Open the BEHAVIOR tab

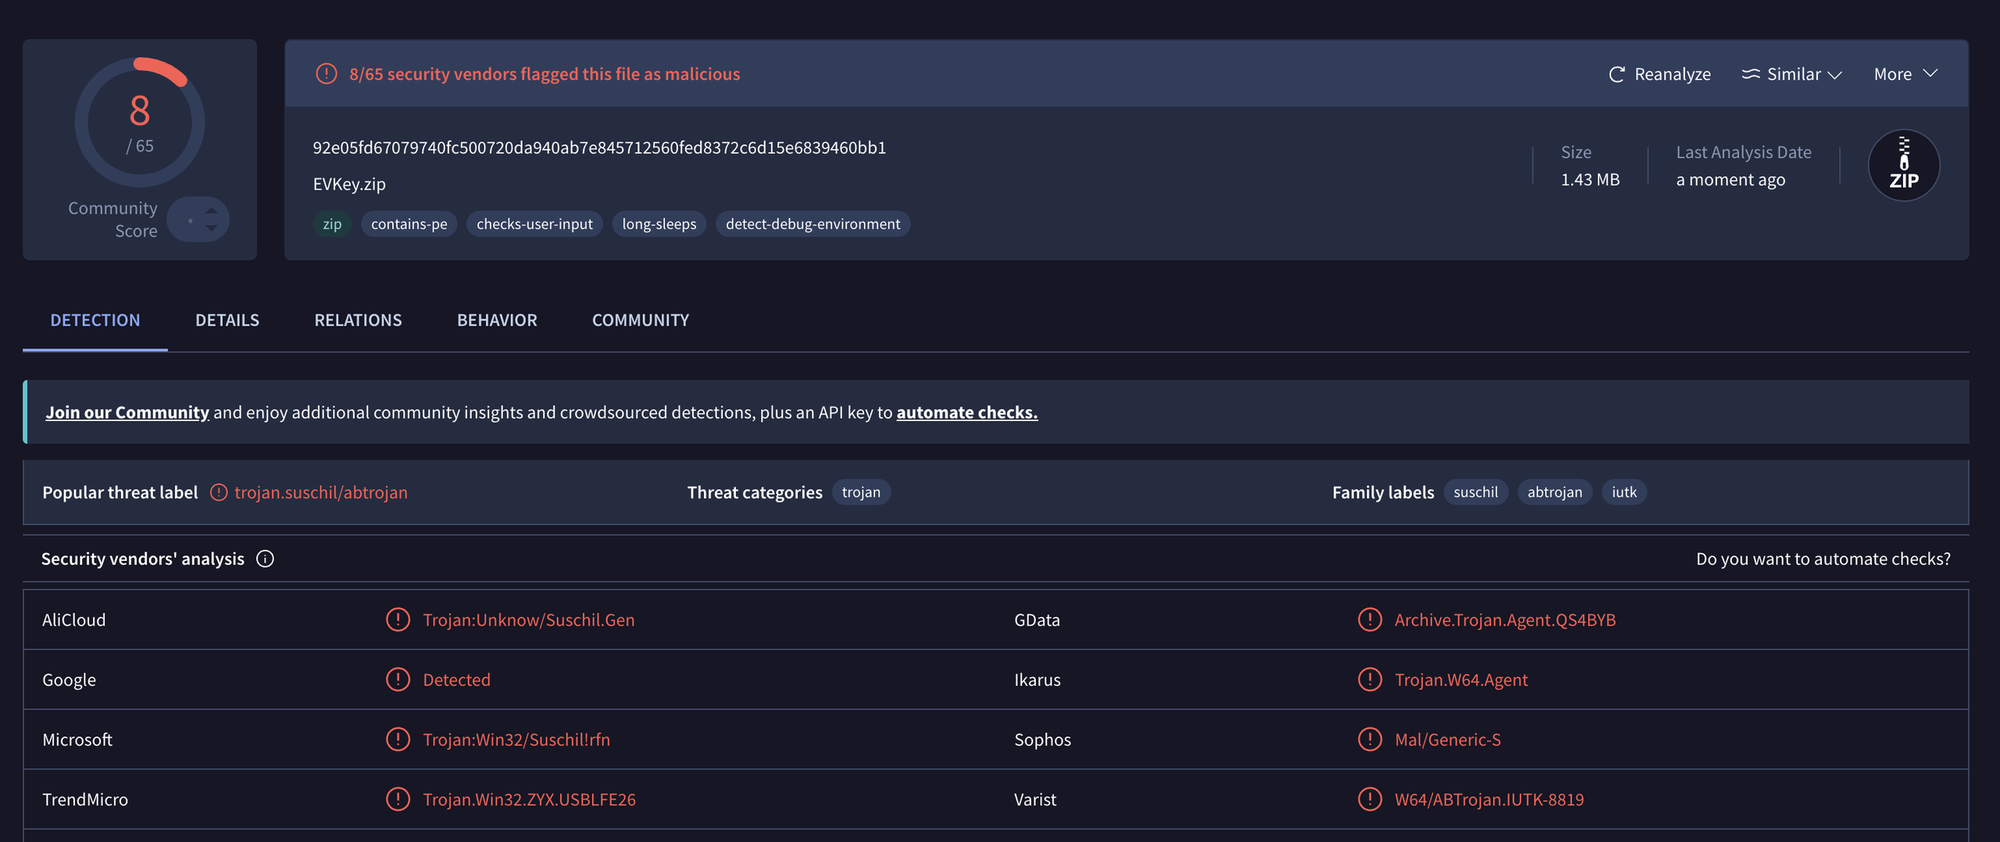click(x=497, y=320)
